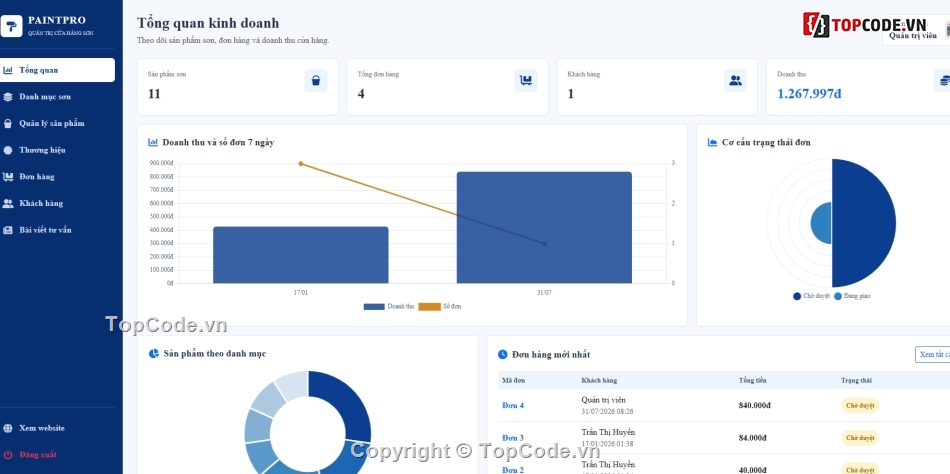
Task: Click the Sản phẩm sơn count 11
Action: (x=154, y=94)
